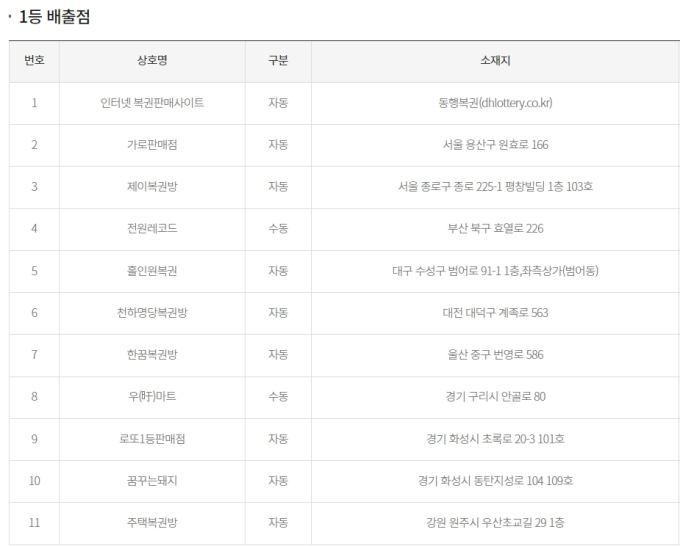Click row number 4 cell
This screenshot has width=680, height=546.
point(34,229)
